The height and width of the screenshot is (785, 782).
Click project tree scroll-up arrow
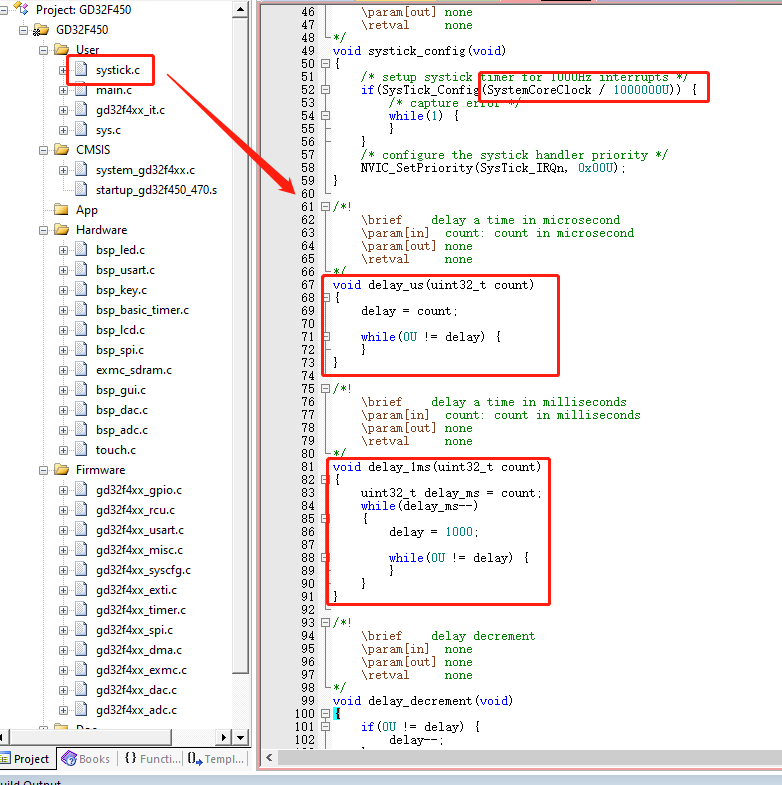(x=240, y=10)
